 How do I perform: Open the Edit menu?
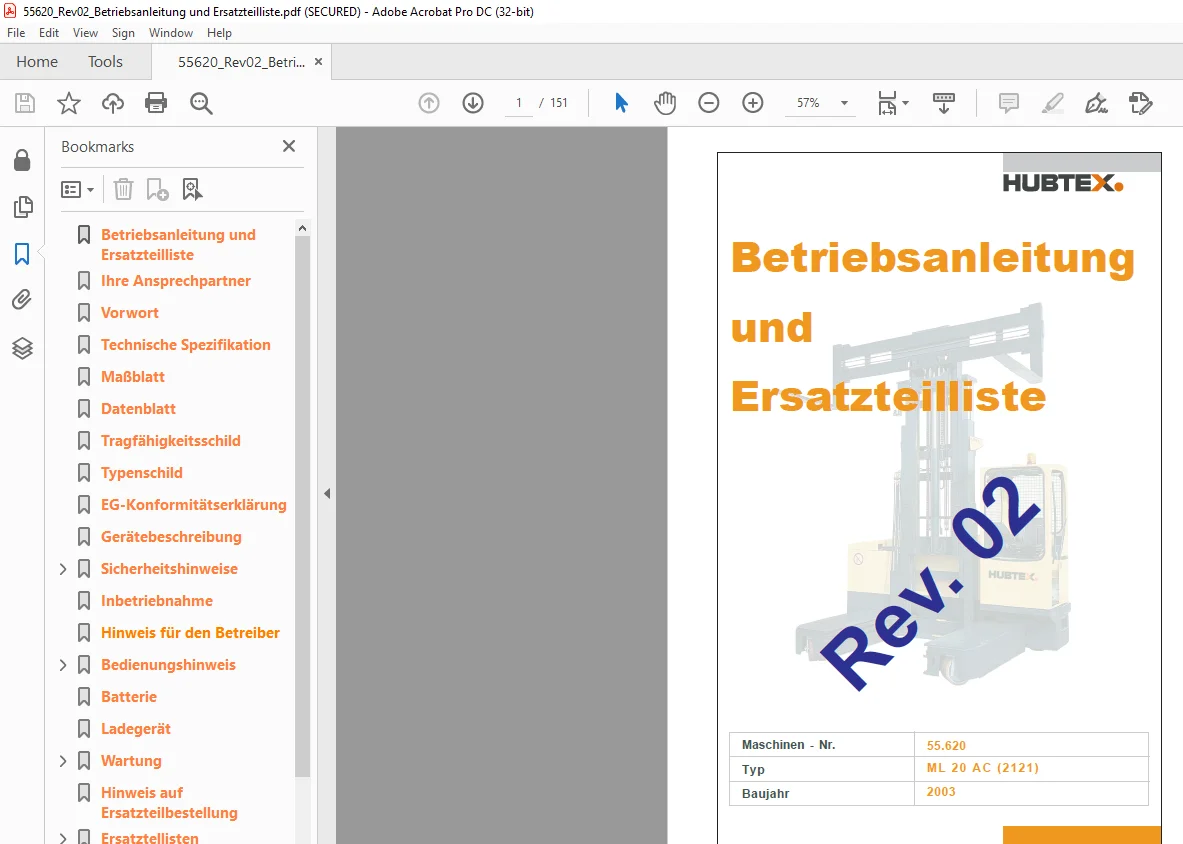pos(49,32)
